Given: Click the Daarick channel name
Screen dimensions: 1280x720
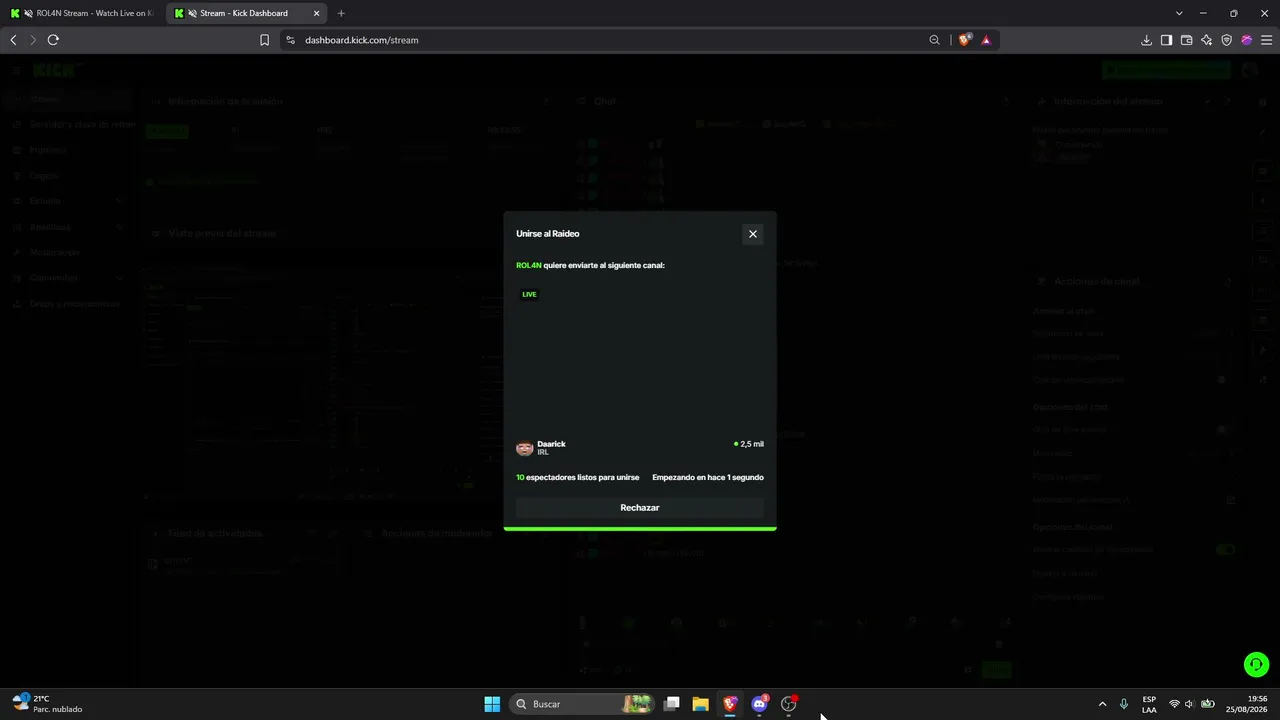Looking at the screenshot, I should click(x=551, y=444).
